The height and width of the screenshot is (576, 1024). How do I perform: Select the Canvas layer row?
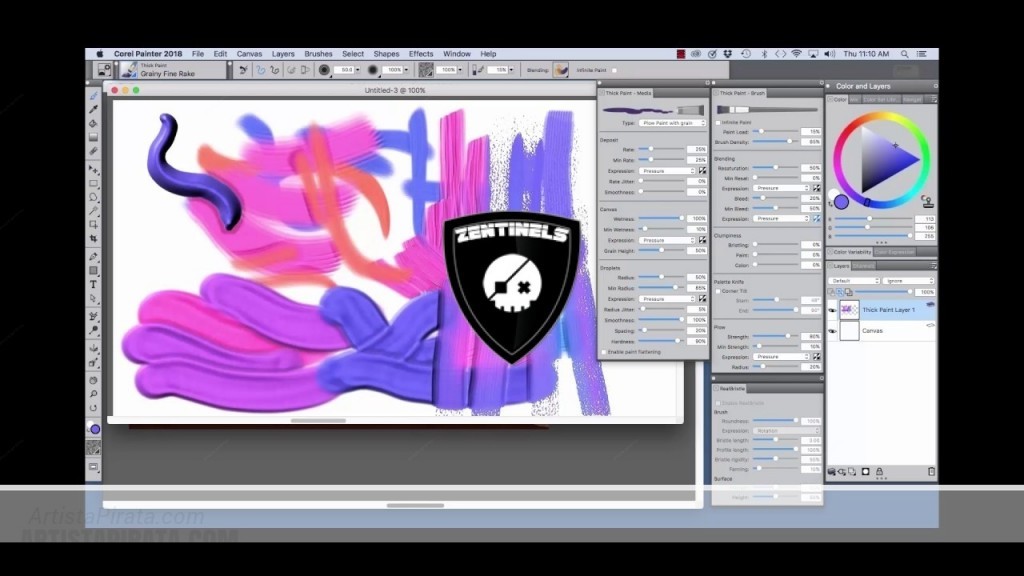click(882, 331)
